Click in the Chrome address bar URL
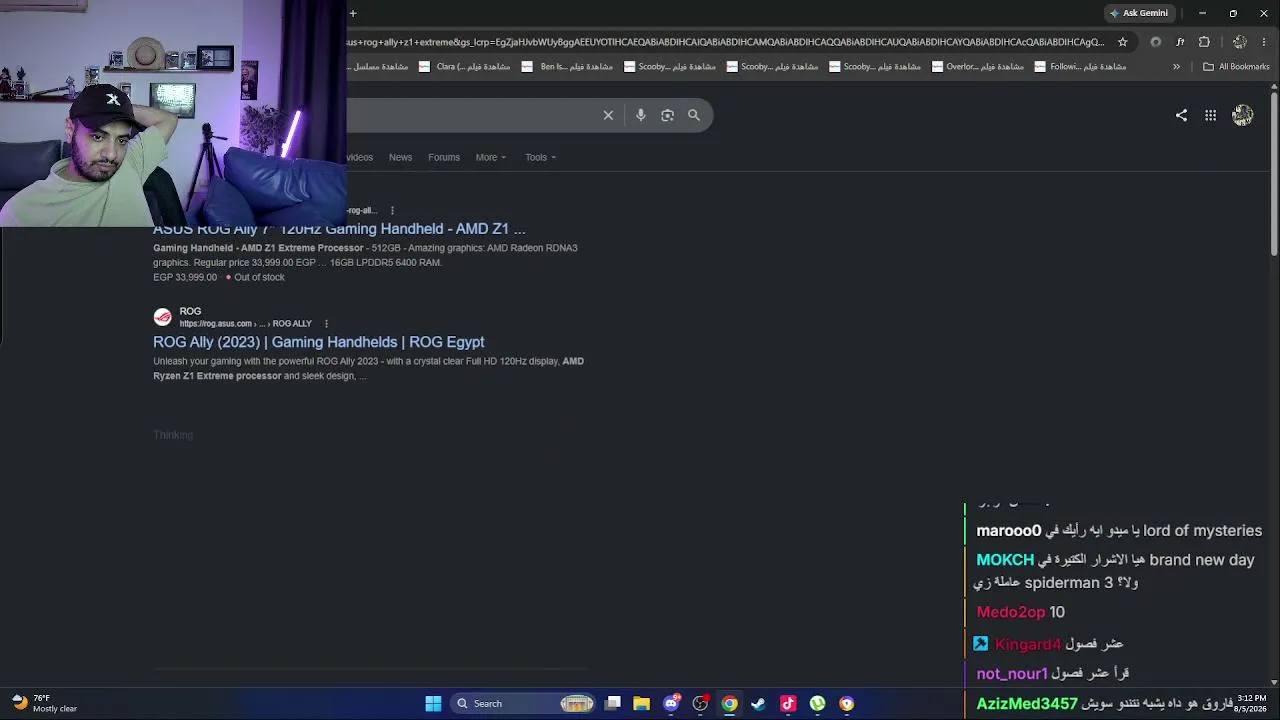 coord(726,42)
